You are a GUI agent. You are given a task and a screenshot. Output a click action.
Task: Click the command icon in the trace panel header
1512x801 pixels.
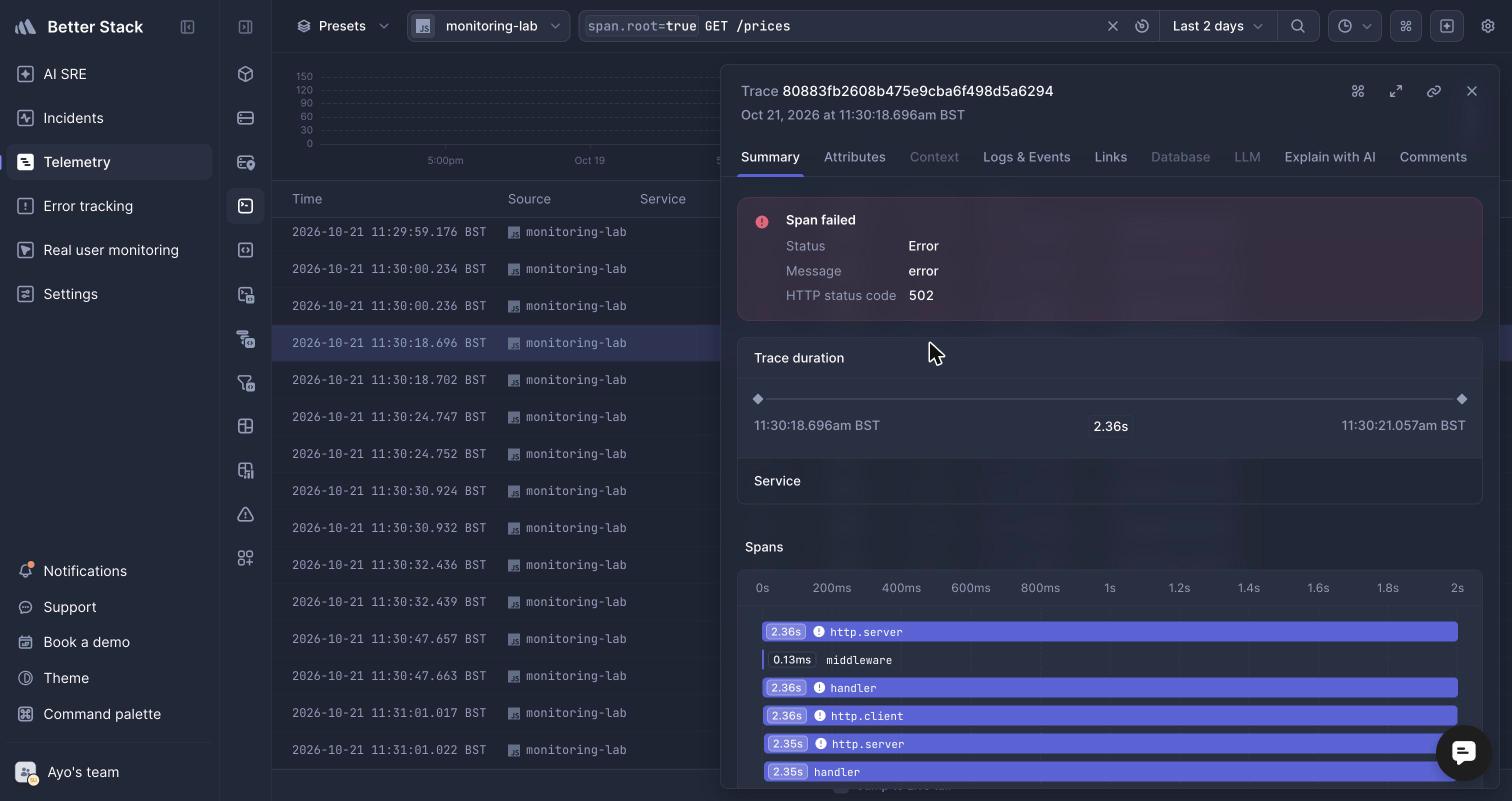[1358, 91]
